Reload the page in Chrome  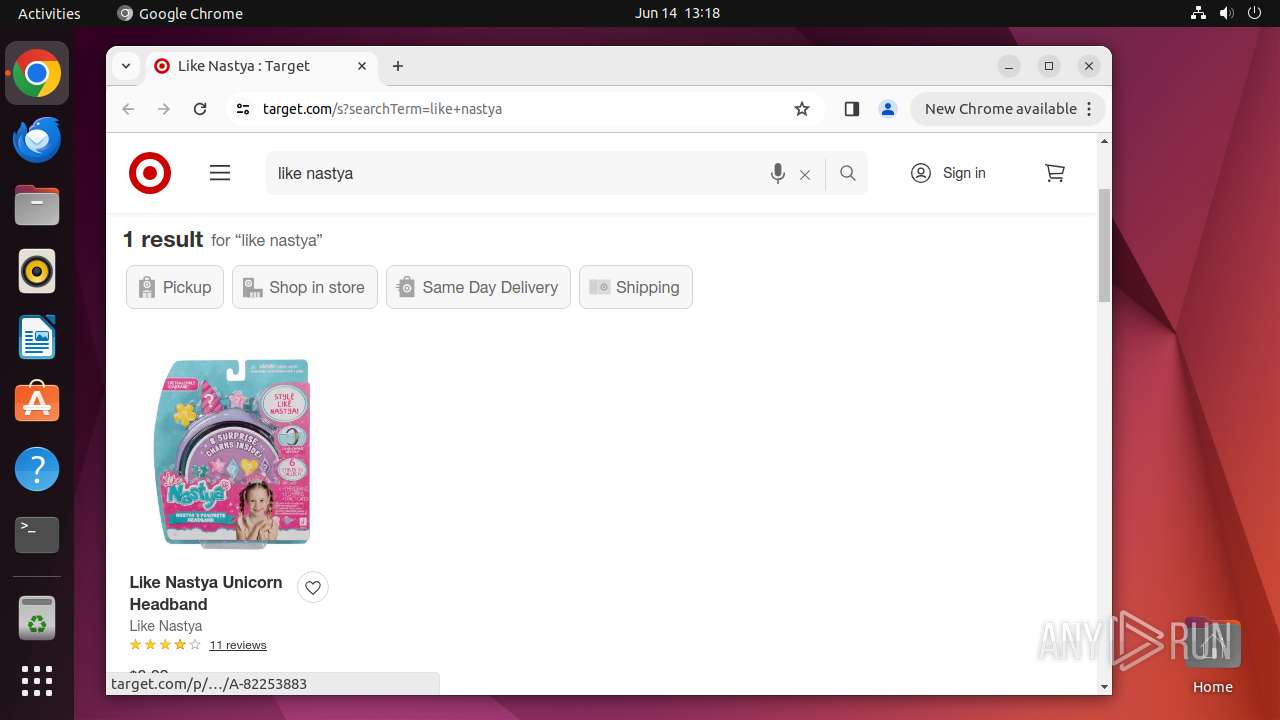tap(200, 109)
